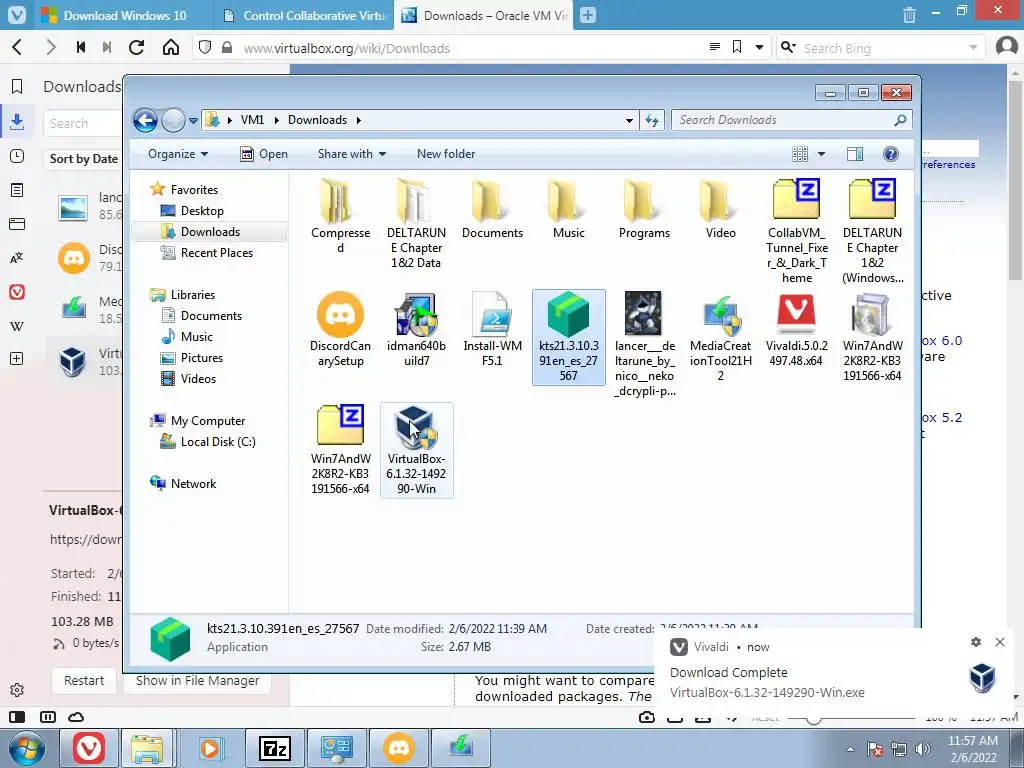The height and width of the screenshot is (768, 1024).
Task: Go to Vivaldi home page
Action: [170, 48]
